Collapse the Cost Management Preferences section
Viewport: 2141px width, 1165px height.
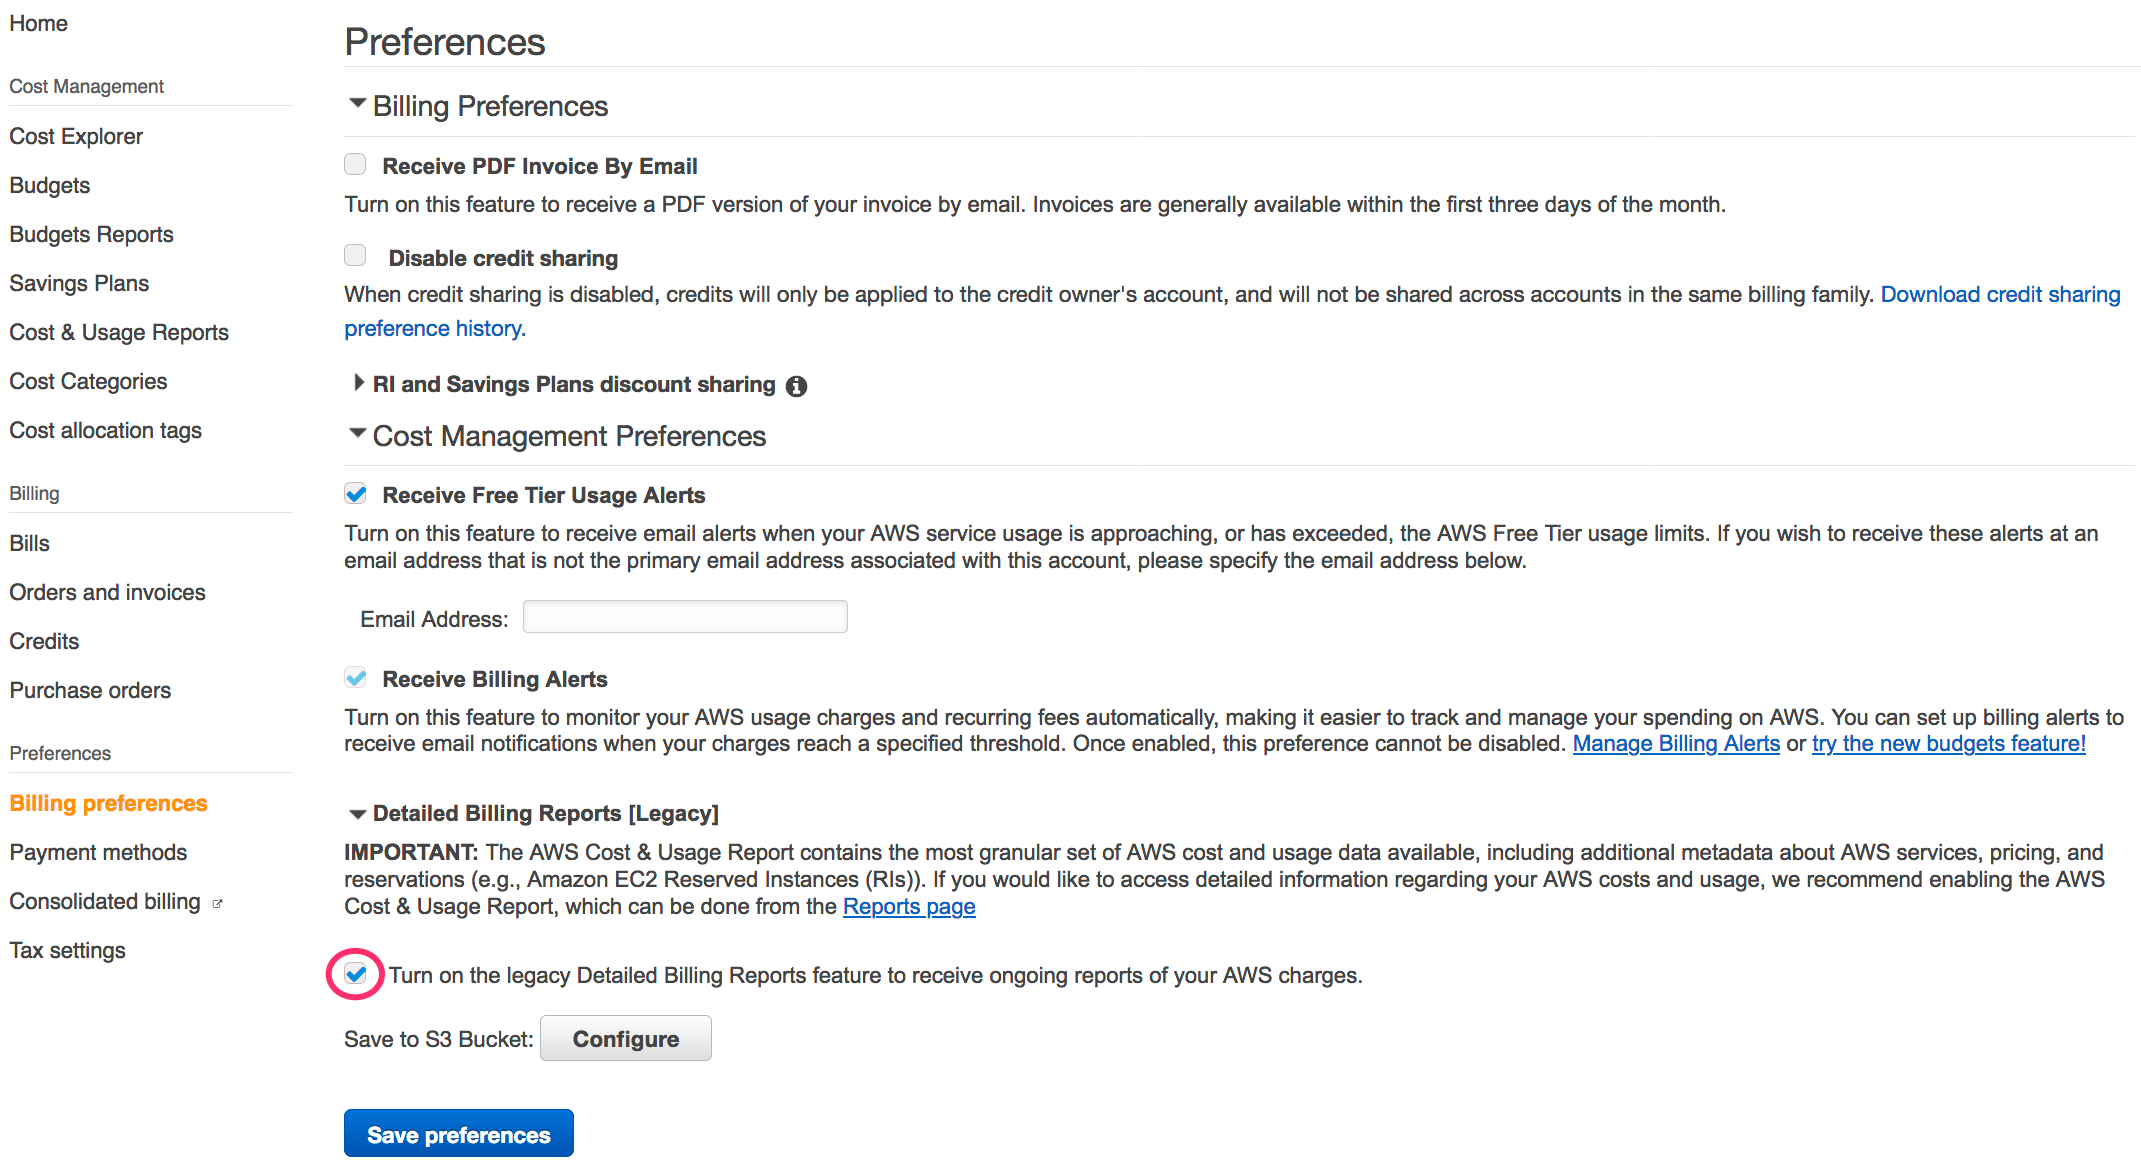[x=357, y=434]
